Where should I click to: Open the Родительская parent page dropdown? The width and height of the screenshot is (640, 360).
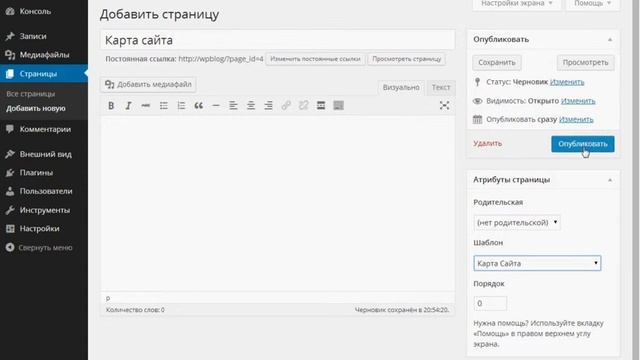pyautogui.click(x=517, y=222)
